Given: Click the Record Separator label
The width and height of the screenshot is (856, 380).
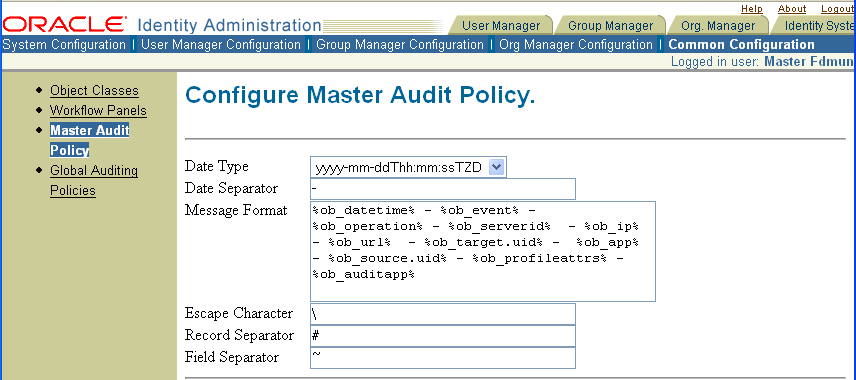Looking at the screenshot, I should point(239,335).
